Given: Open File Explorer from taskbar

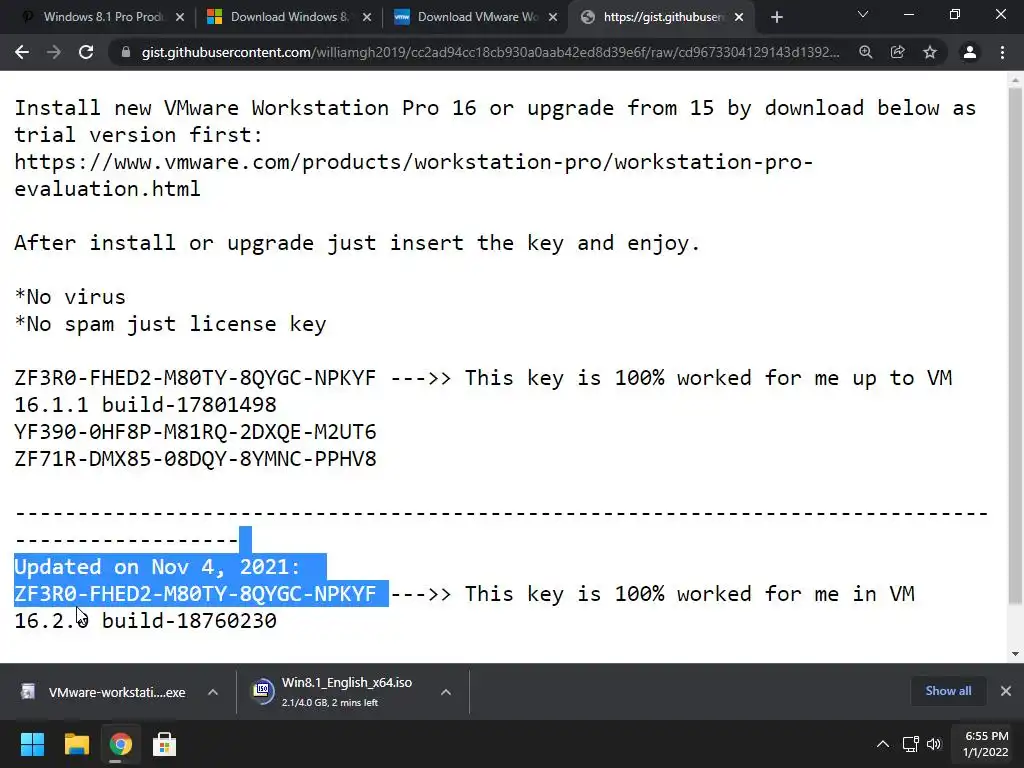Looking at the screenshot, I should coord(76,744).
